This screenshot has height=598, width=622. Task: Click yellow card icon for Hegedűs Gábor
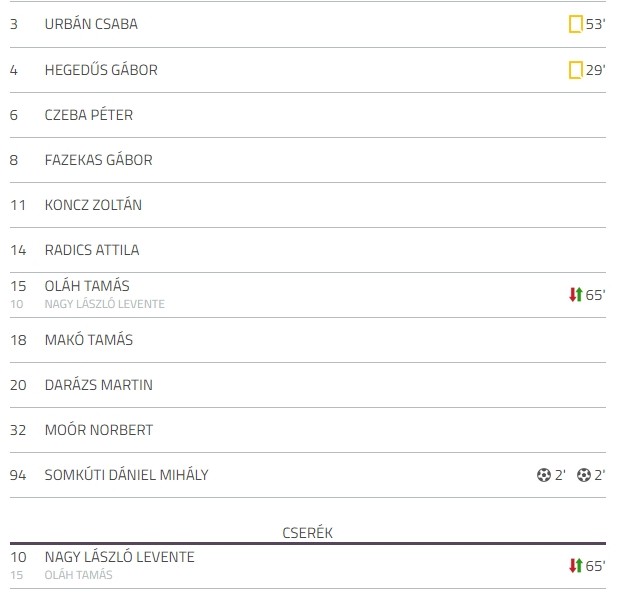pyautogui.click(x=576, y=70)
